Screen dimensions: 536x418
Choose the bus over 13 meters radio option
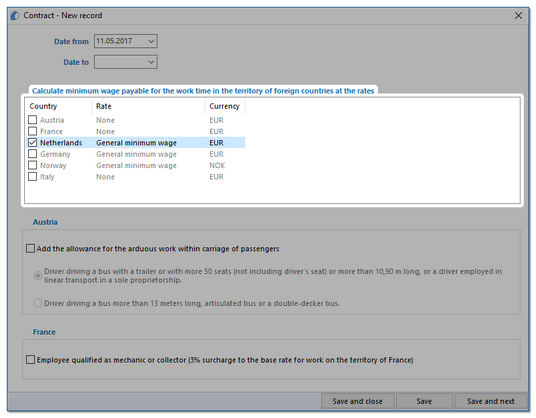pos(38,303)
